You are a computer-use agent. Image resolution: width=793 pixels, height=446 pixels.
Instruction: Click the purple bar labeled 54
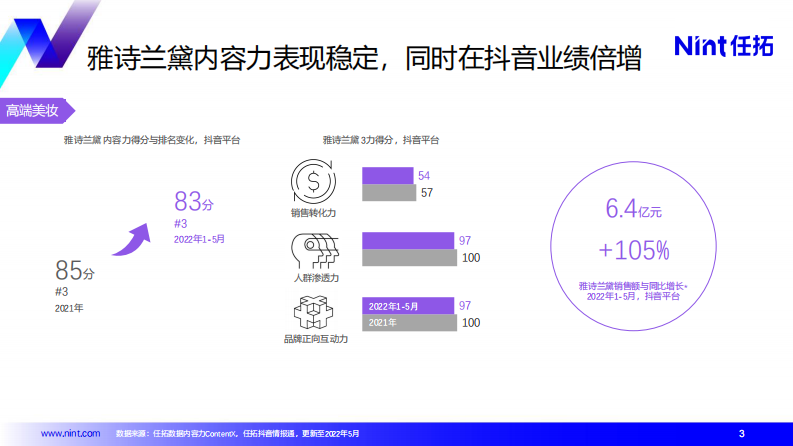[387, 175]
